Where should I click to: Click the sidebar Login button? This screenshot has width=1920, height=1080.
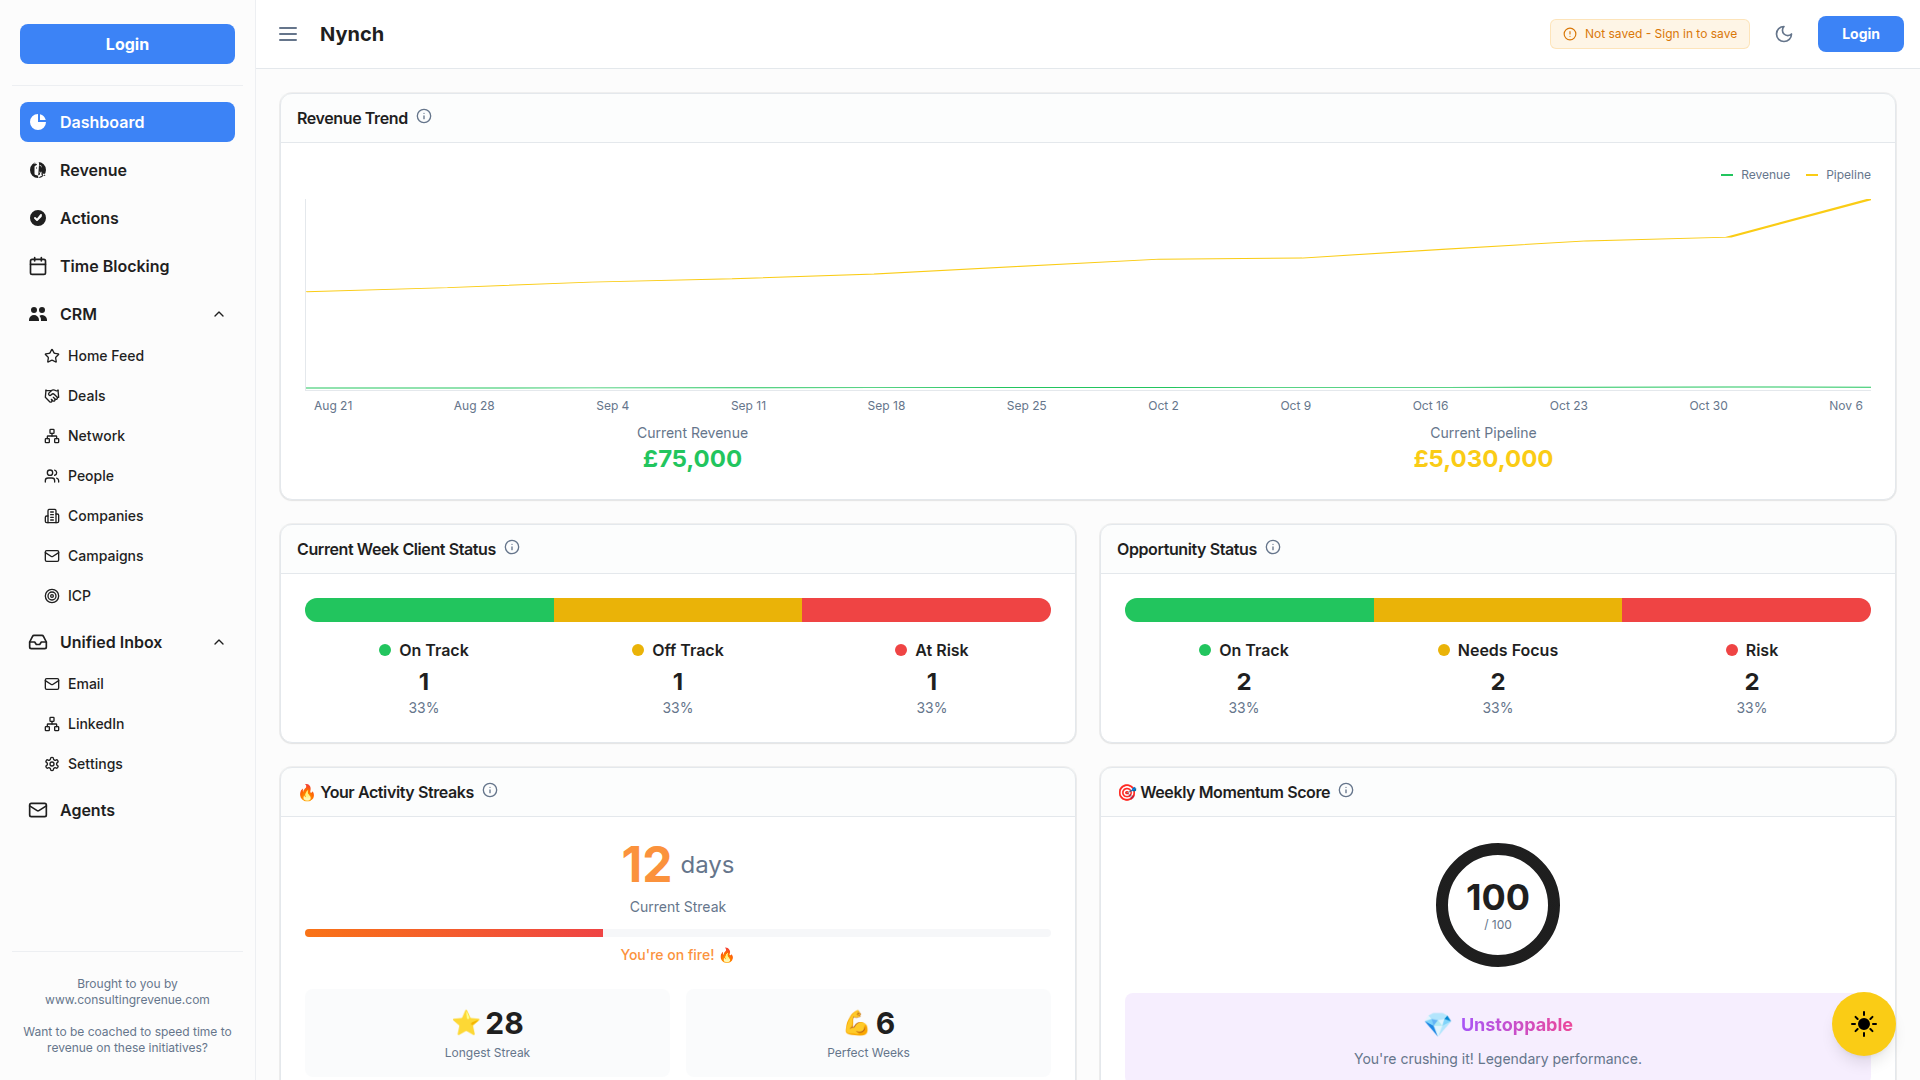127,44
